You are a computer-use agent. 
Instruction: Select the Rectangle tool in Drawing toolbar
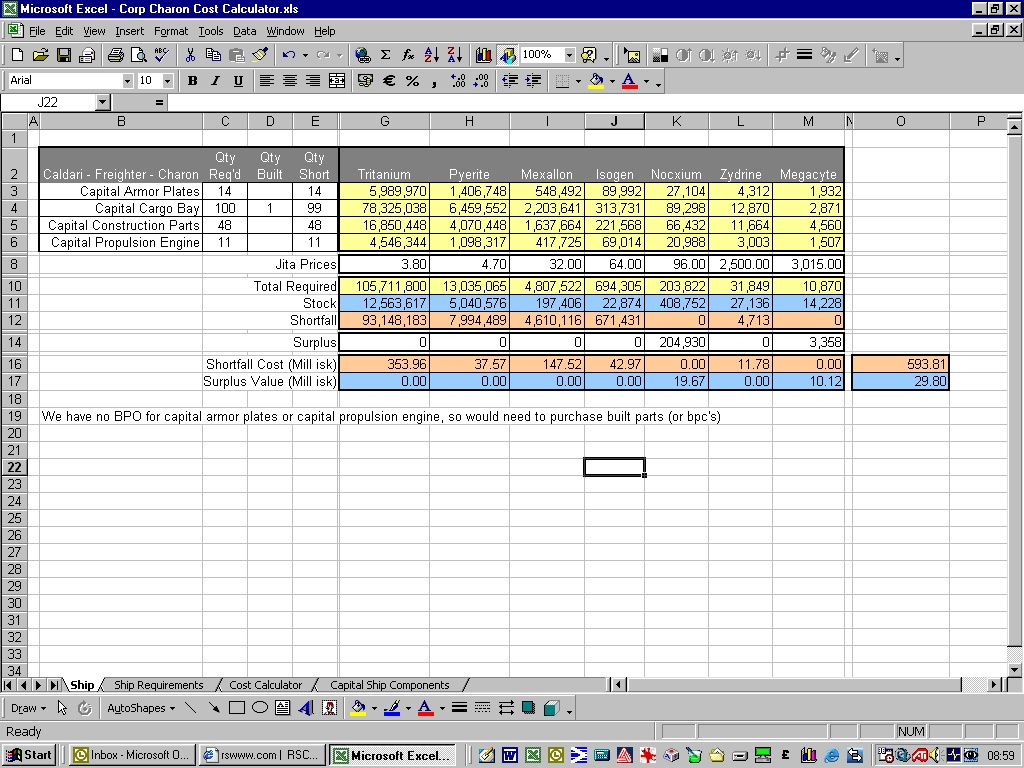click(237, 708)
